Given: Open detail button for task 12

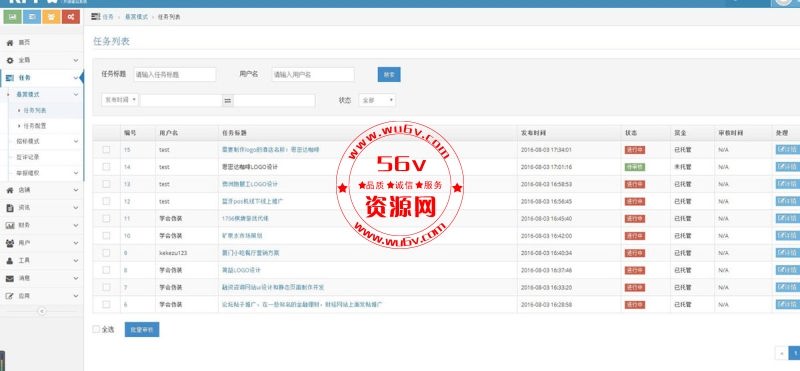Looking at the screenshot, I should 788,201.
